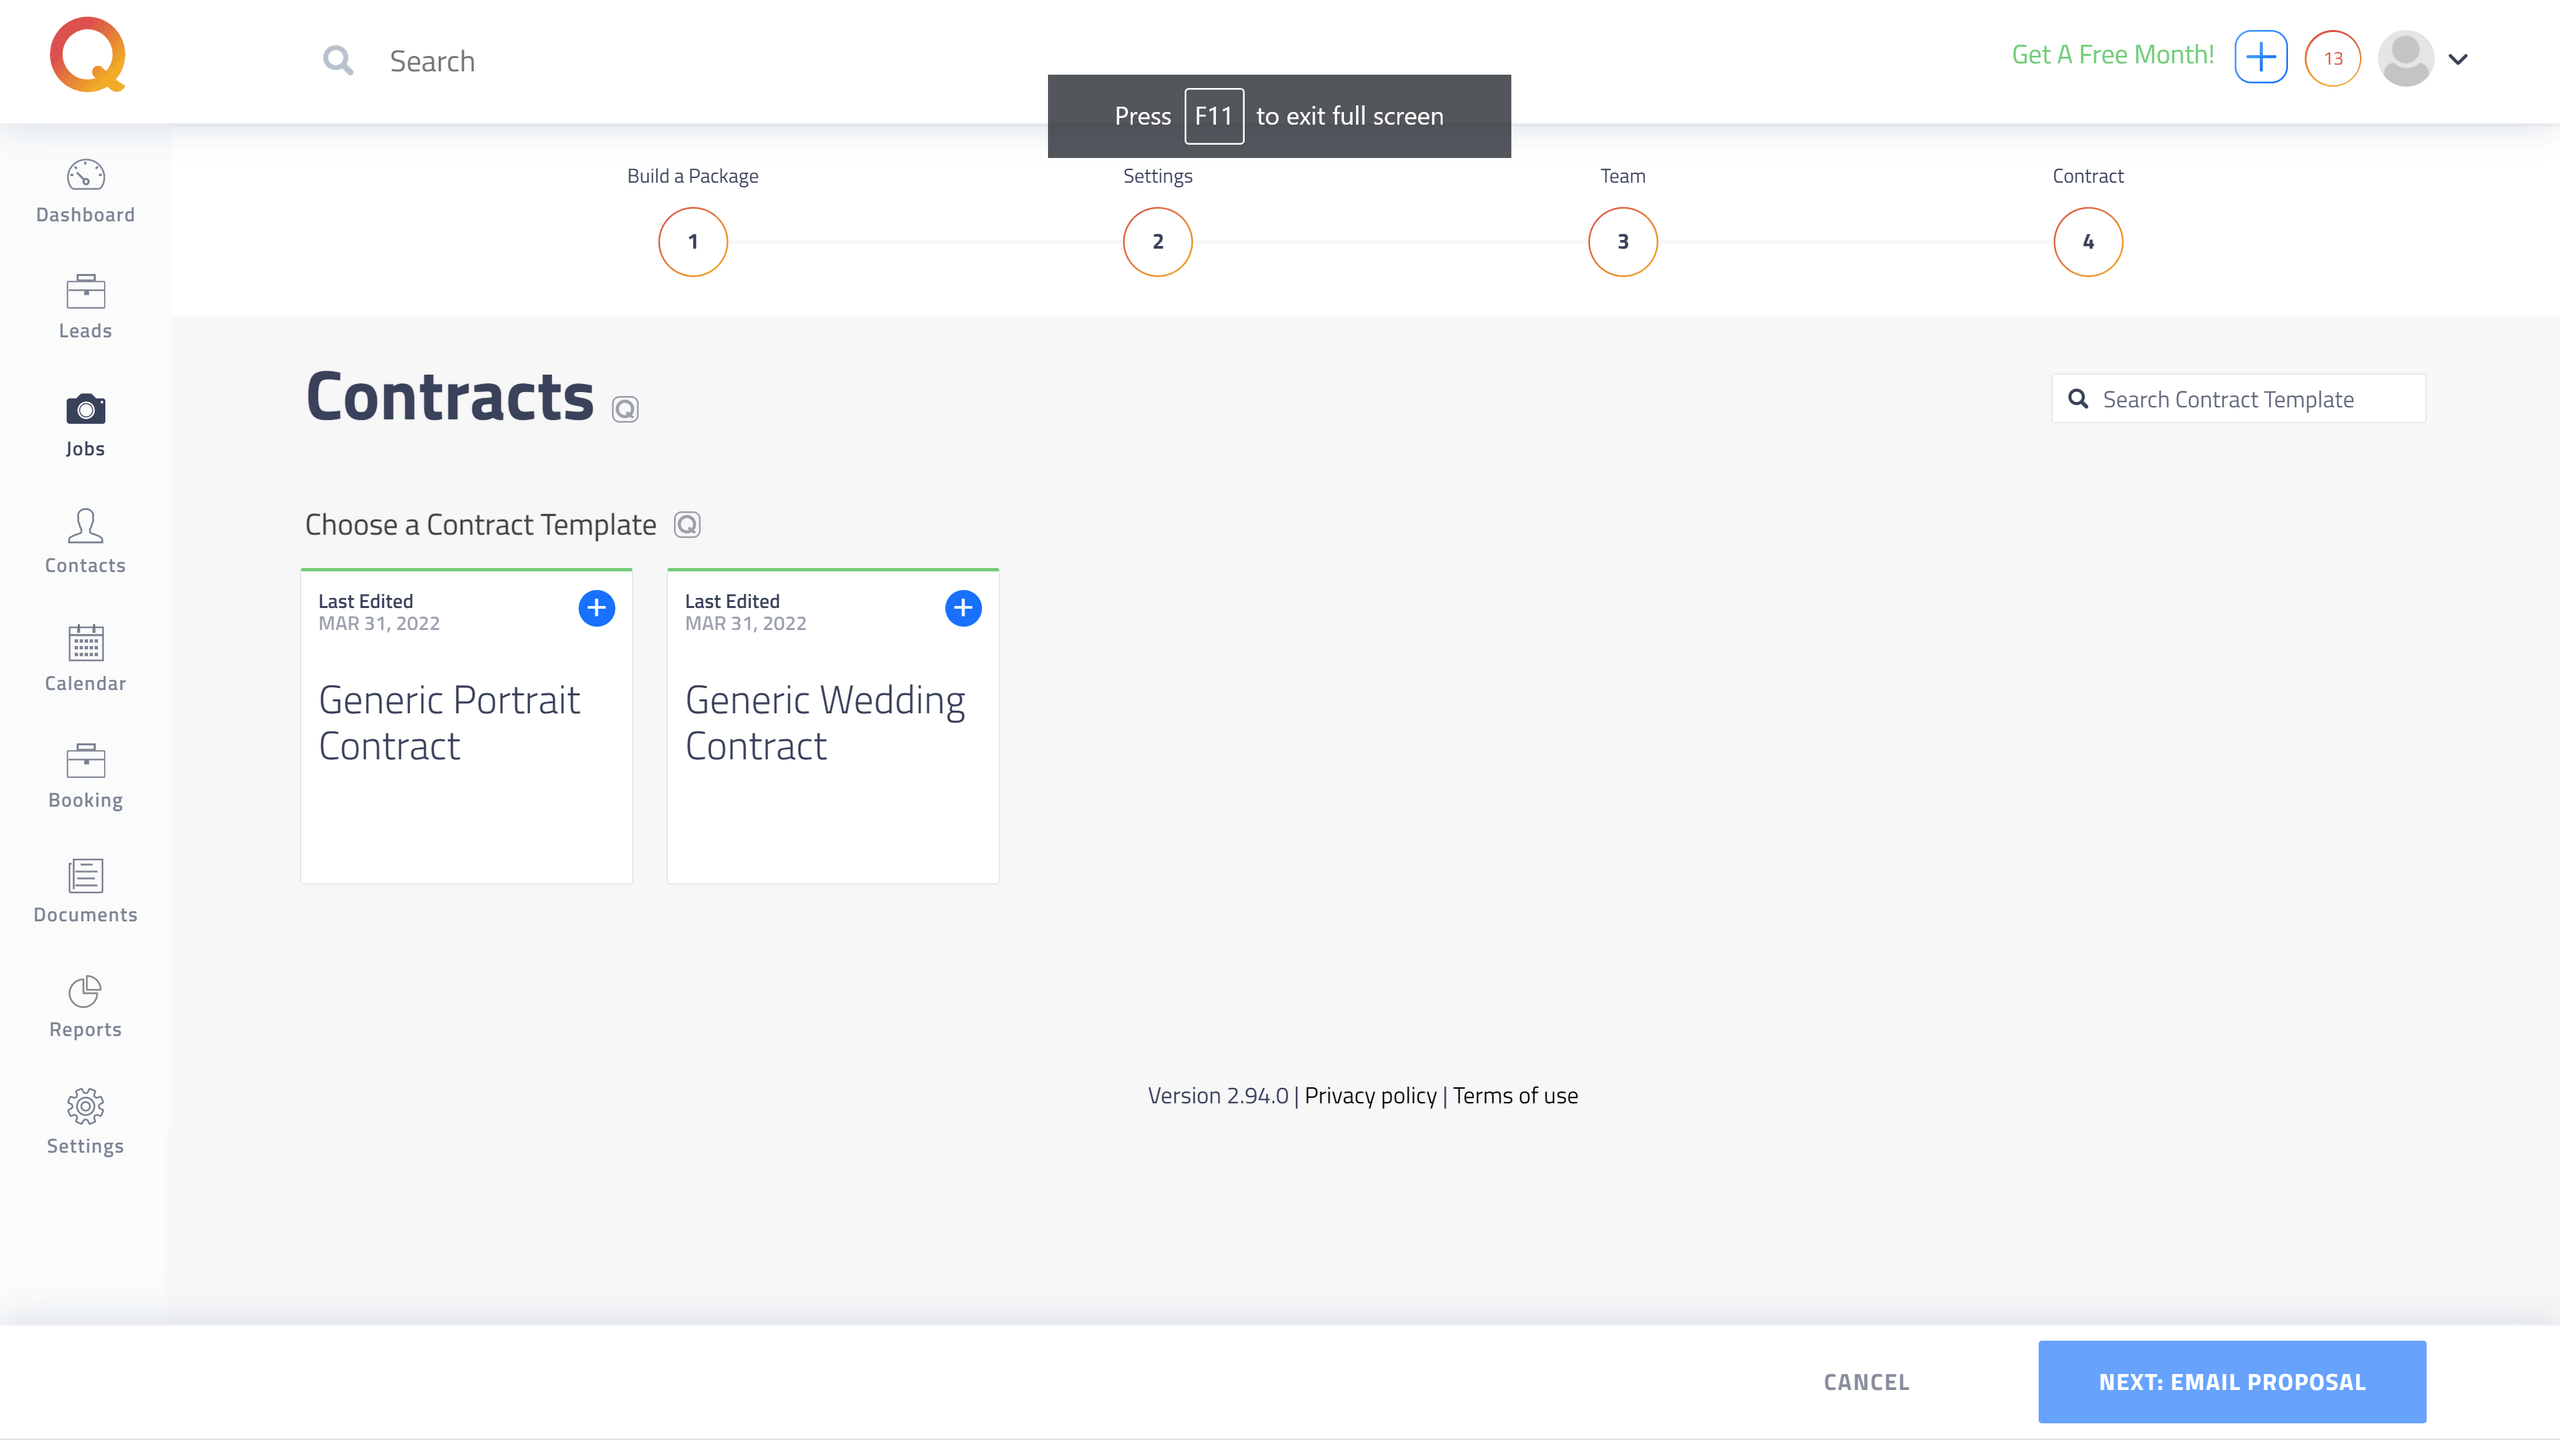Open the Jobs camera icon
Viewport: 2560px width, 1440px height.
click(x=85, y=409)
